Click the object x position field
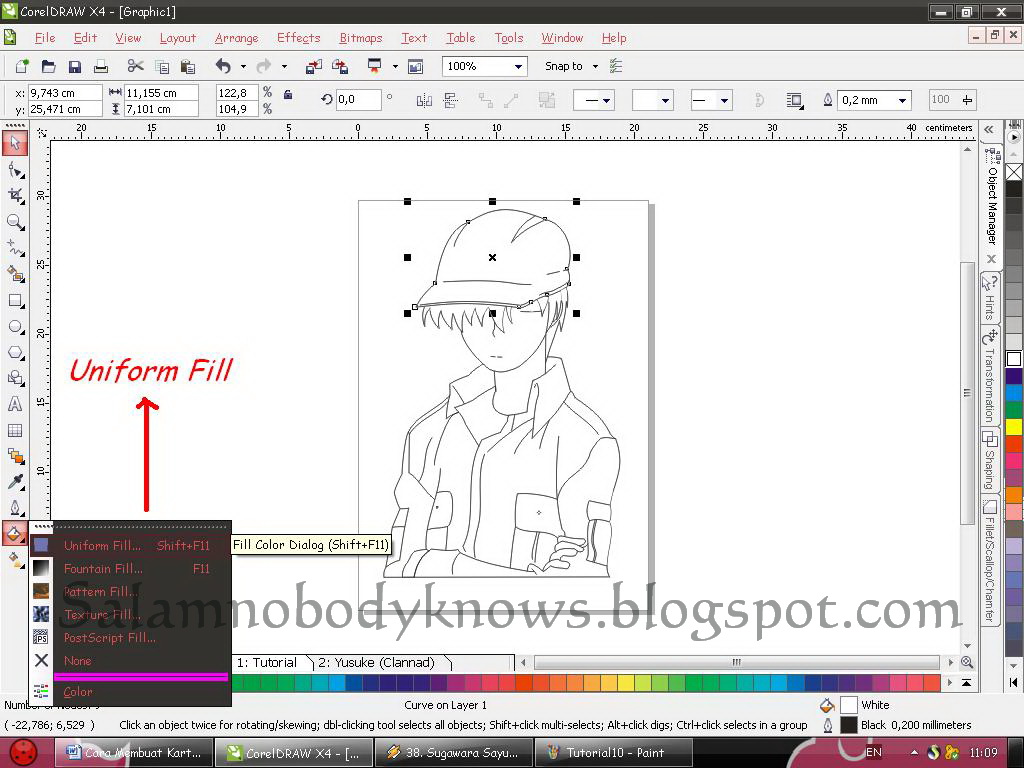The image size is (1024, 768). tap(65, 93)
